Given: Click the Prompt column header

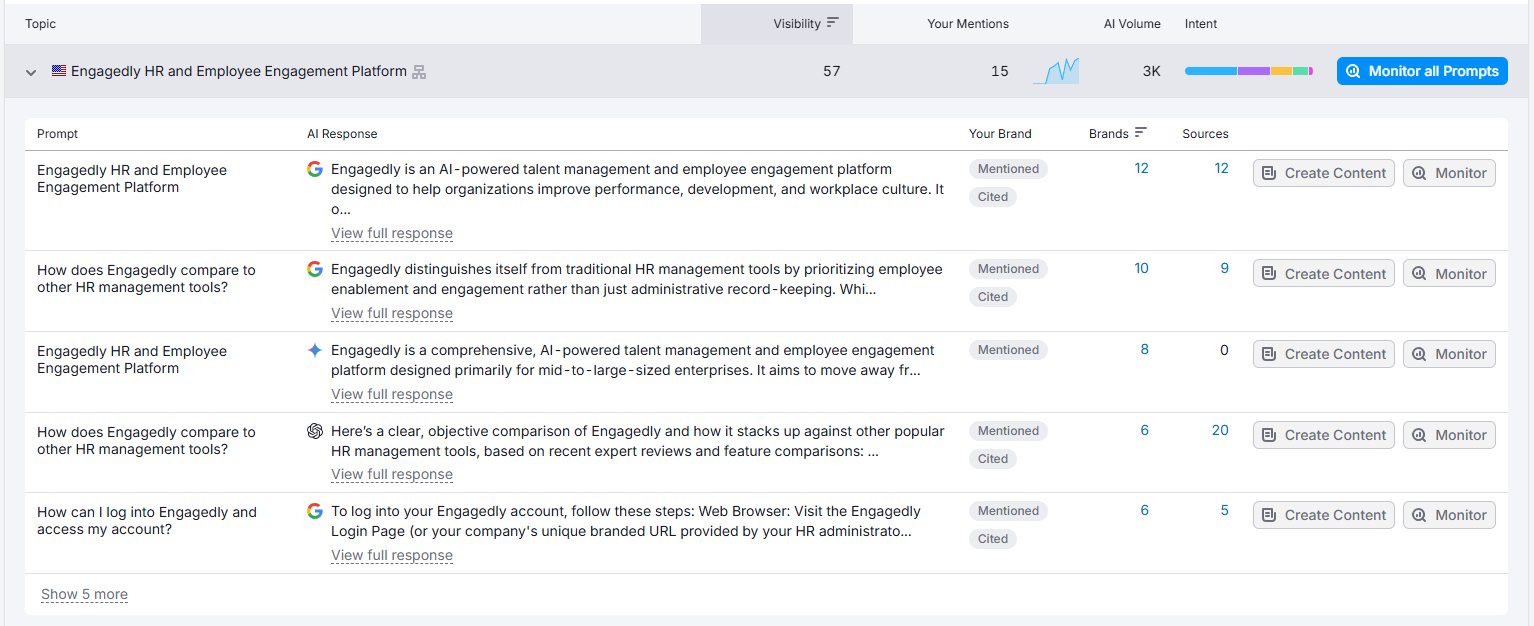Looking at the screenshot, I should [x=57, y=133].
